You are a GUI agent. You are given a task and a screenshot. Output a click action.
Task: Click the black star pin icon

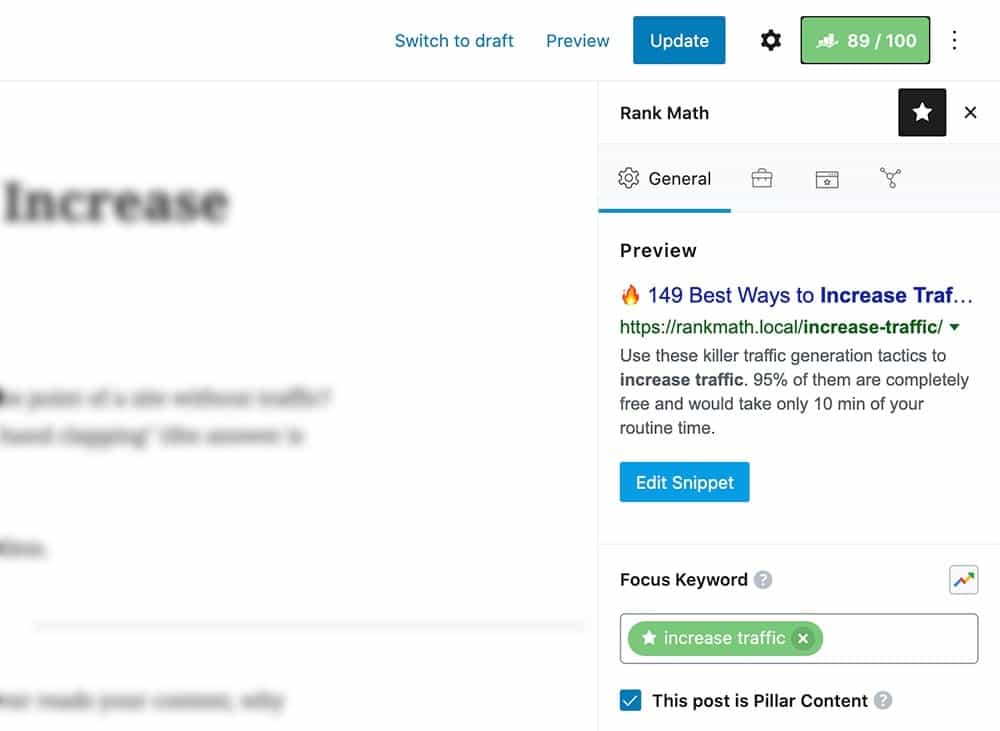tap(922, 113)
